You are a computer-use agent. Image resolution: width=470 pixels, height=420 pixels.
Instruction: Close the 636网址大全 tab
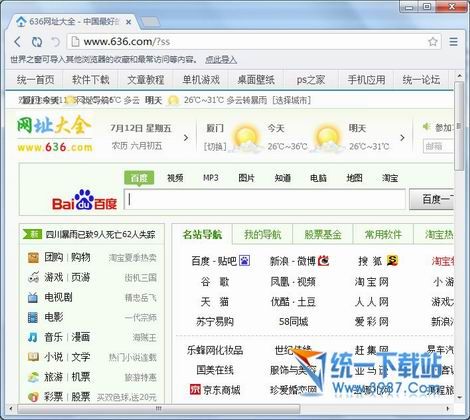point(128,22)
